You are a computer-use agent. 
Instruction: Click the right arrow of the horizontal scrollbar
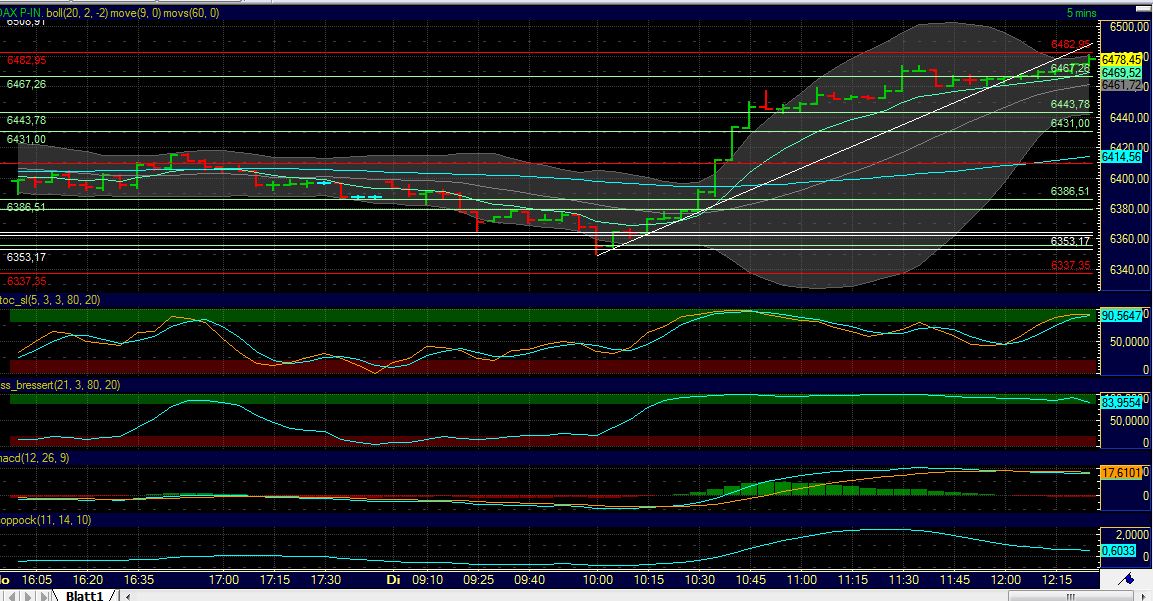[x=1142, y=595]
